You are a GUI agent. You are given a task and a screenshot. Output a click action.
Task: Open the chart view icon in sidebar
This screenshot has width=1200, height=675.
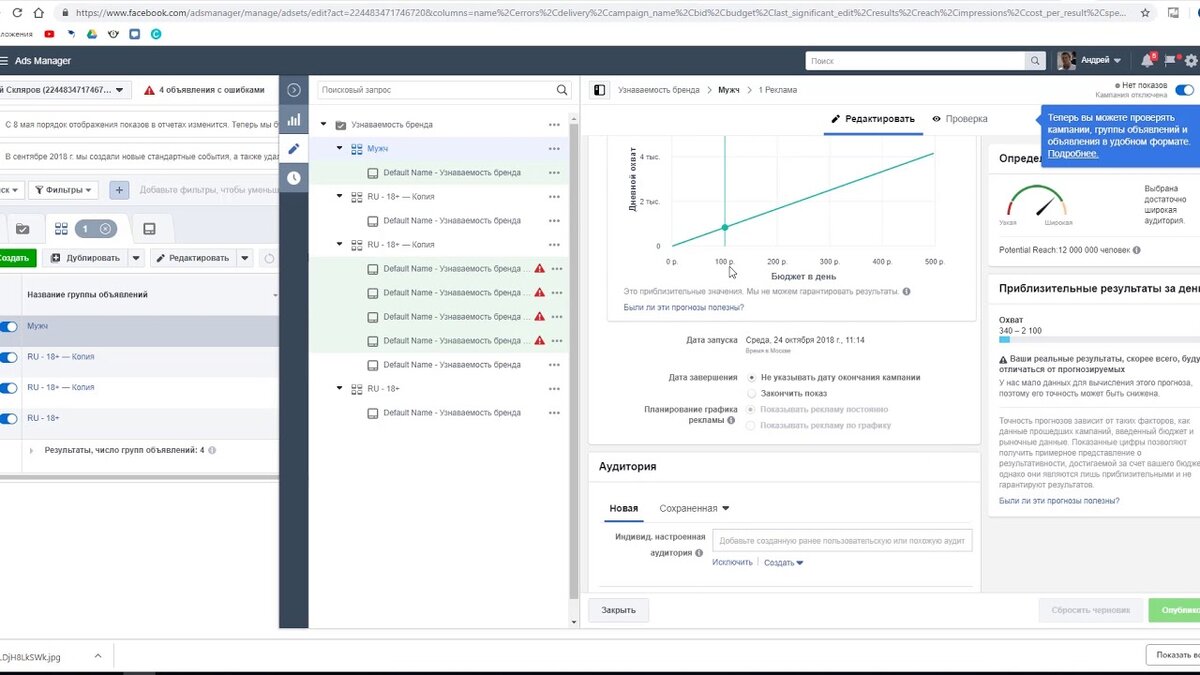[x=294, y=119]
